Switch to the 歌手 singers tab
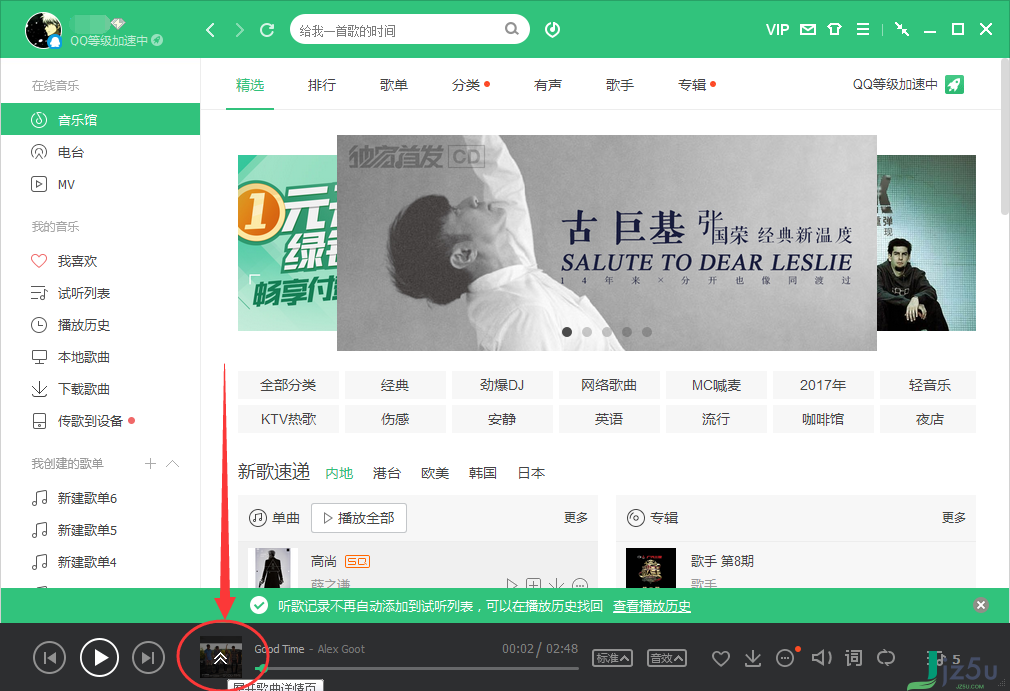 (619, 85)
